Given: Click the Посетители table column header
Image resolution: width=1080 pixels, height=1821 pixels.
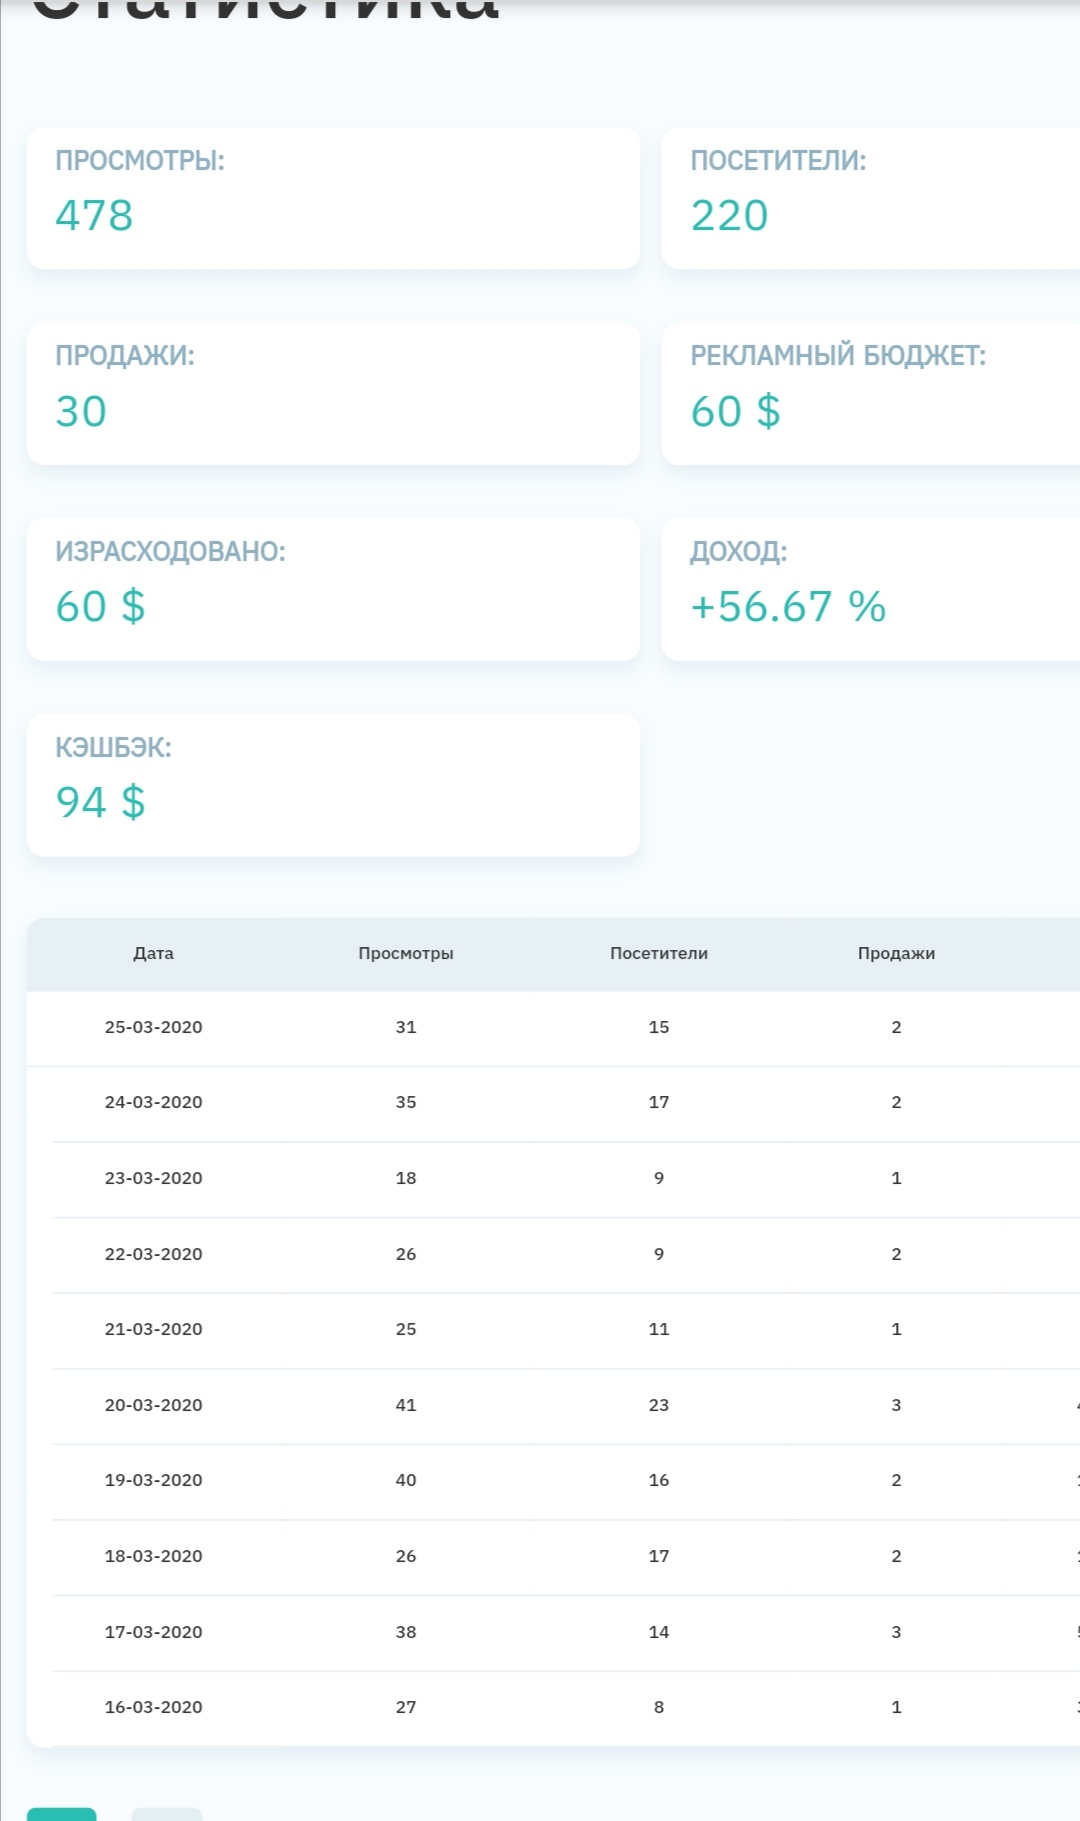Looking at the screenshot, I should click(659, 953).
